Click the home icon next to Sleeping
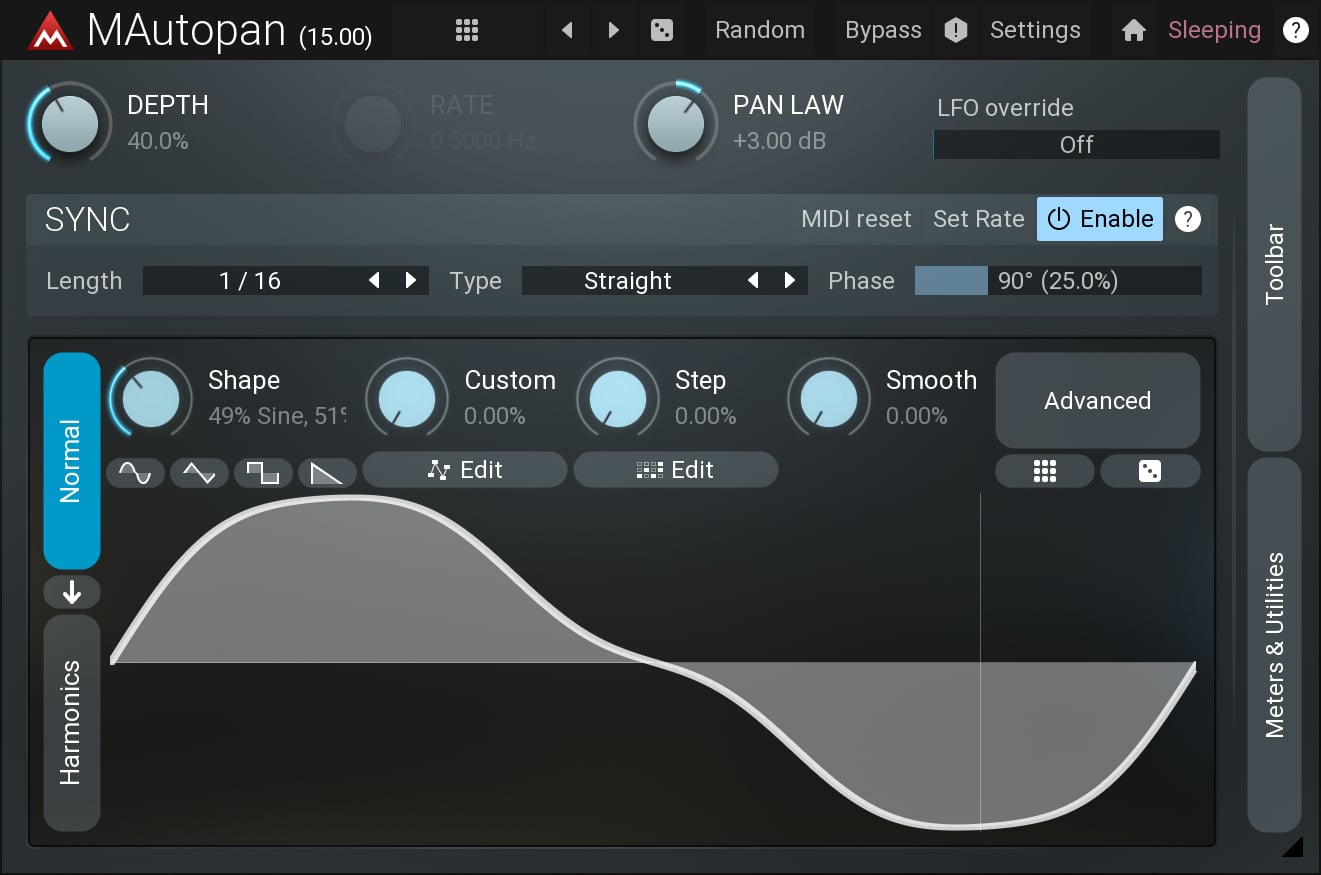The image size is (1321, 875). [1133, 30]
